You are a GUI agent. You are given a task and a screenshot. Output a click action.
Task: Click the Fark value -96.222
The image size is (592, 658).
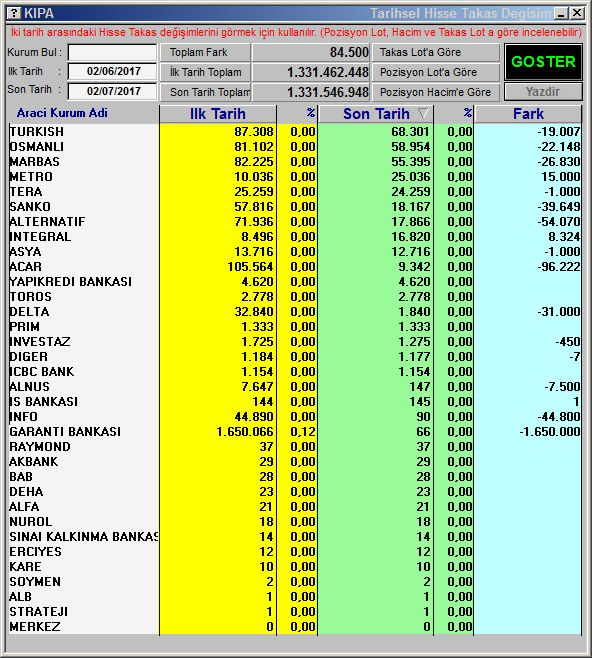(559, 267)
